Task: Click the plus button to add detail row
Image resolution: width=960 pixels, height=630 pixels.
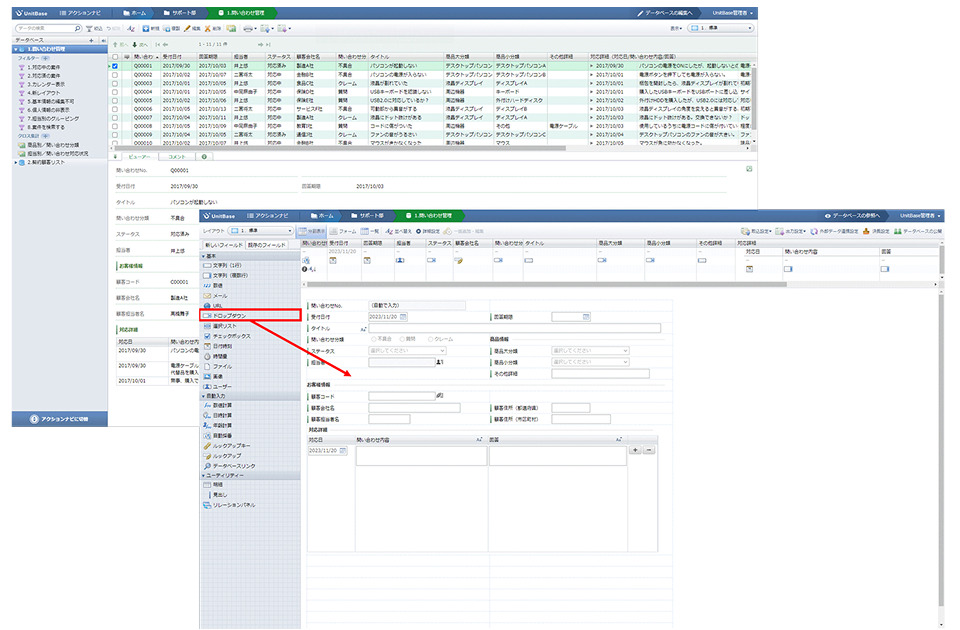Action: [636, 451]
